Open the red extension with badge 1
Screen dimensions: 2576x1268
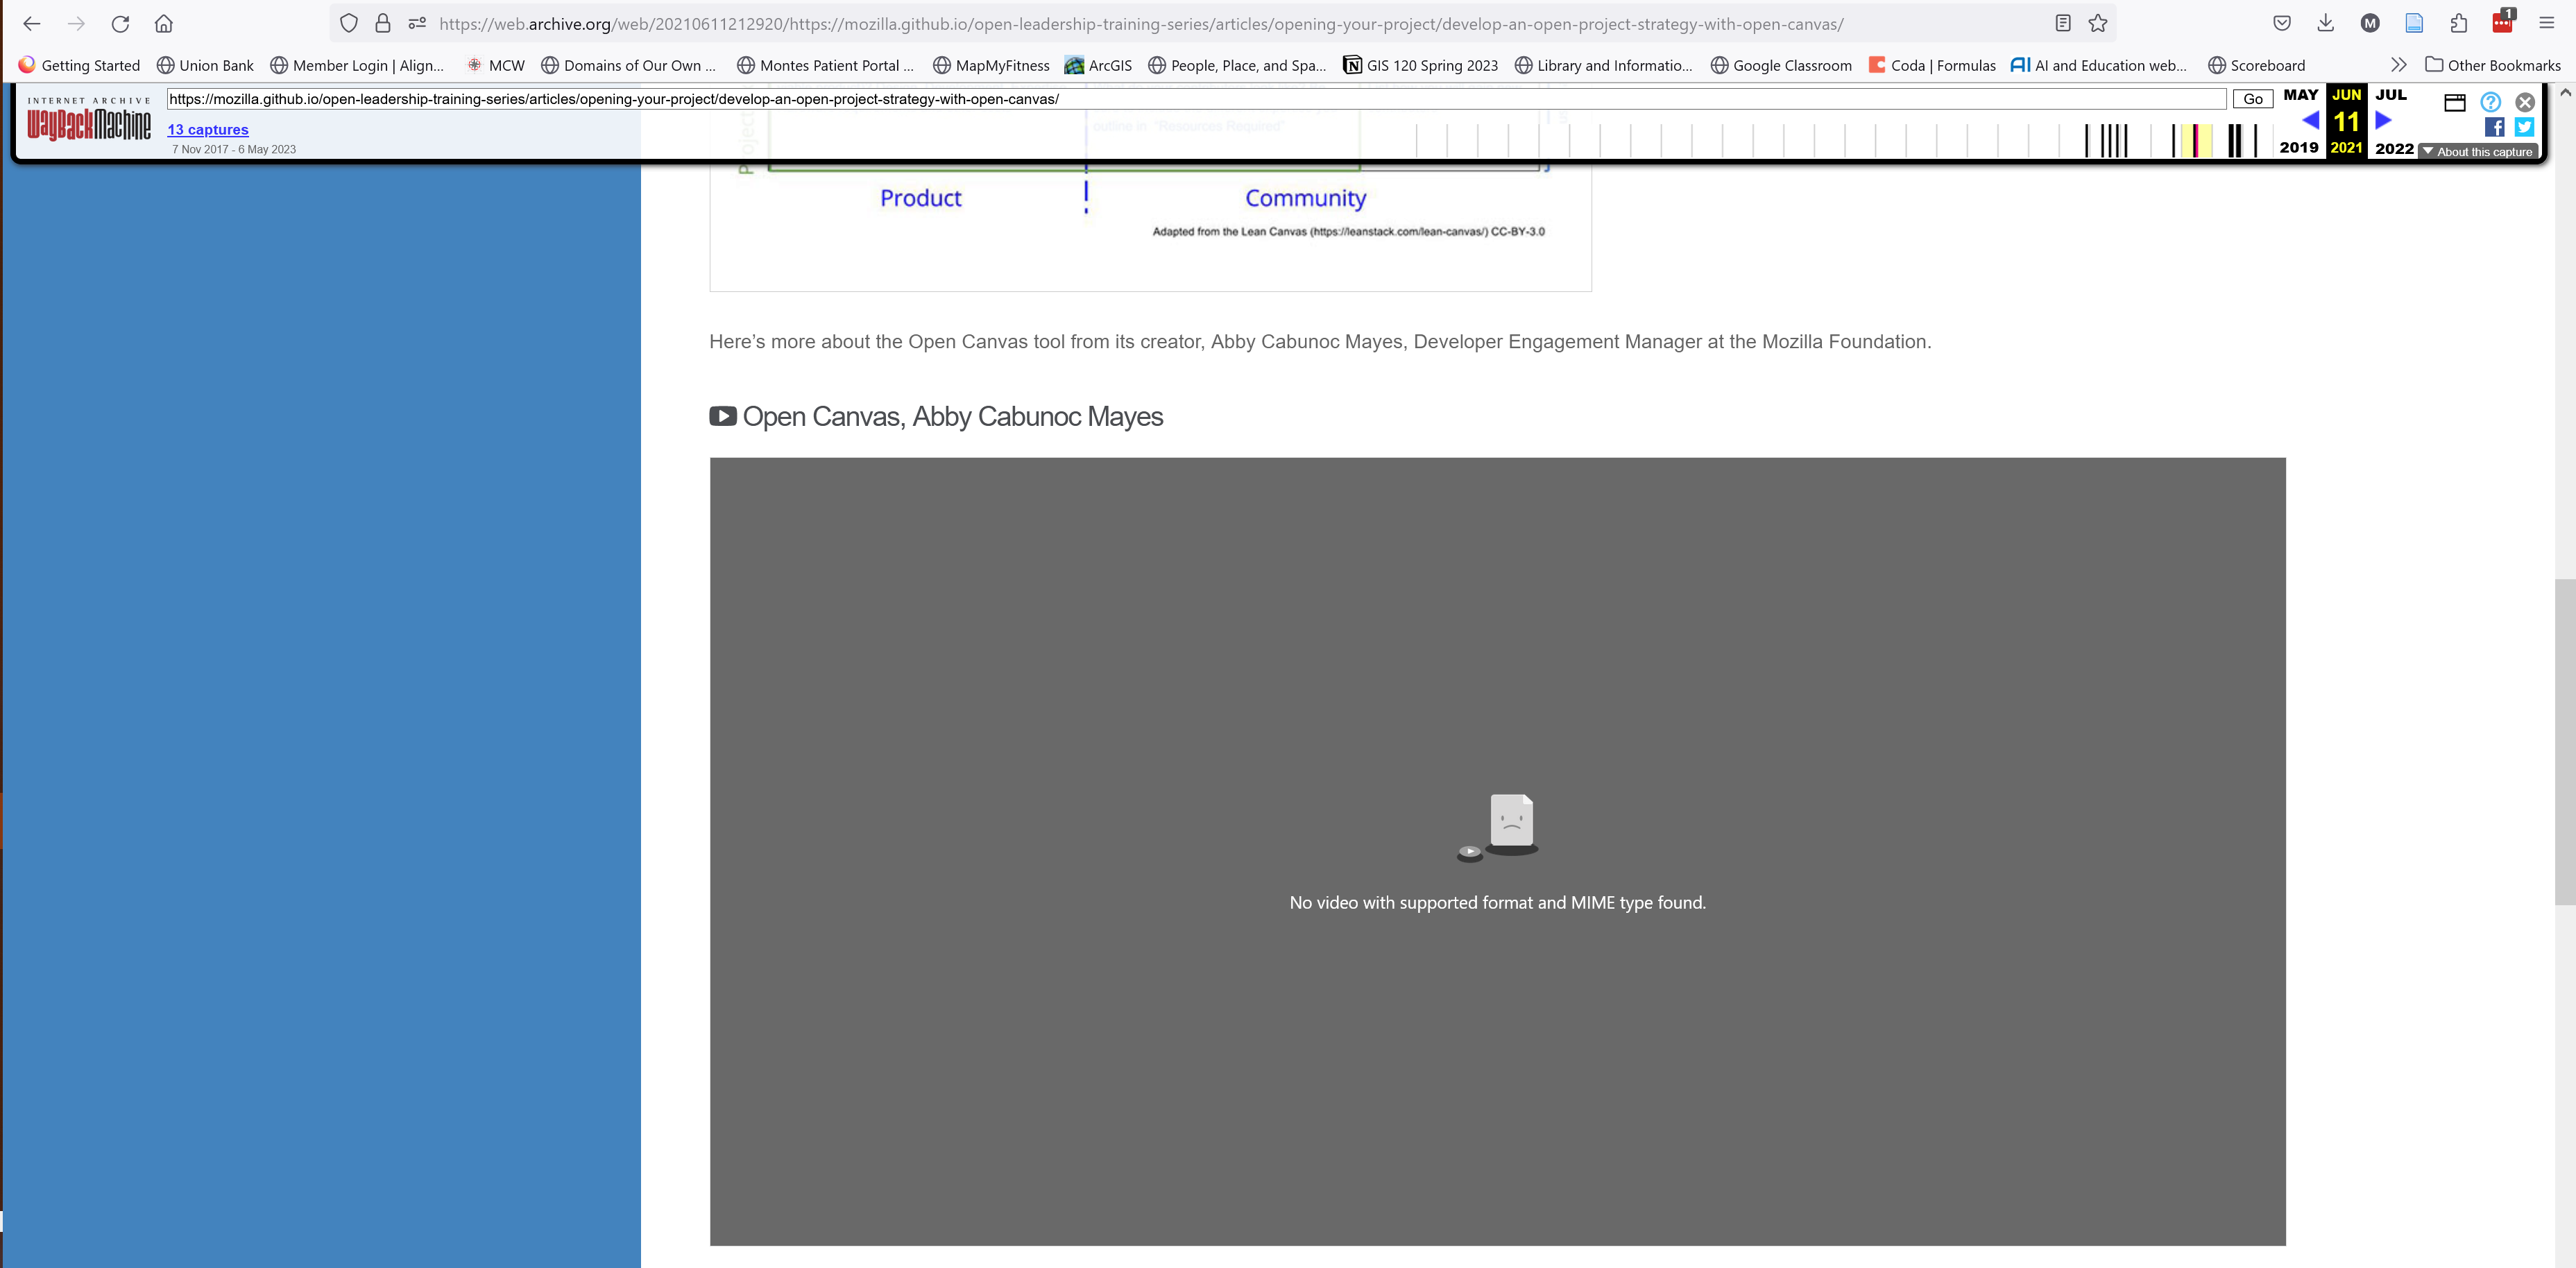(2503, 21)
